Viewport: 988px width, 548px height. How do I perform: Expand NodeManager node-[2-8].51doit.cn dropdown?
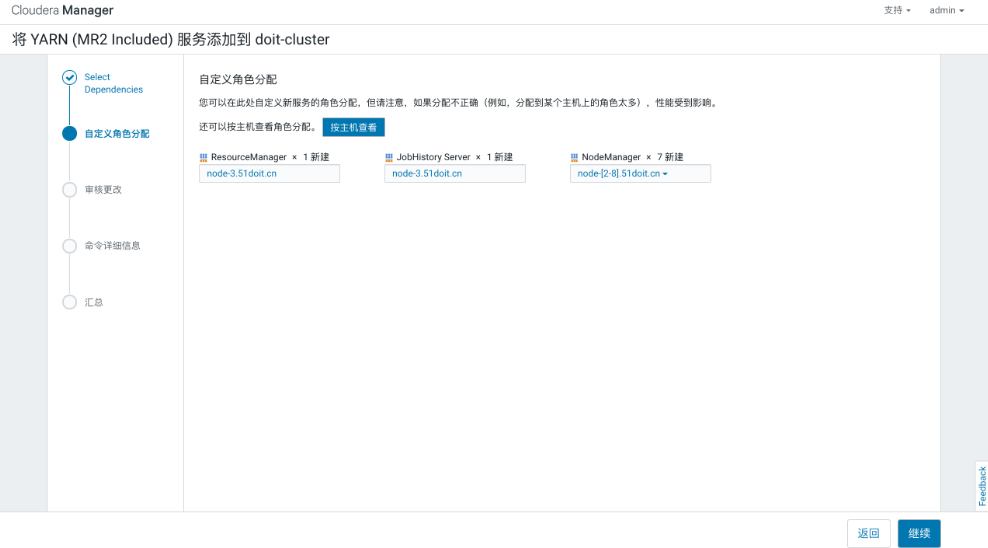point(640,174)
